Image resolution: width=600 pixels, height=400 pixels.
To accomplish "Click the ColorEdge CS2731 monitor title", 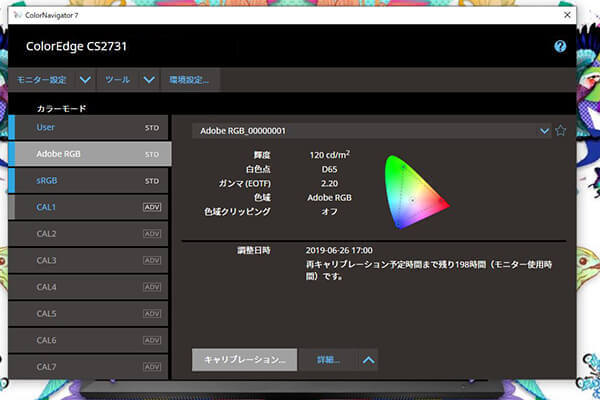I will (76, 46).
